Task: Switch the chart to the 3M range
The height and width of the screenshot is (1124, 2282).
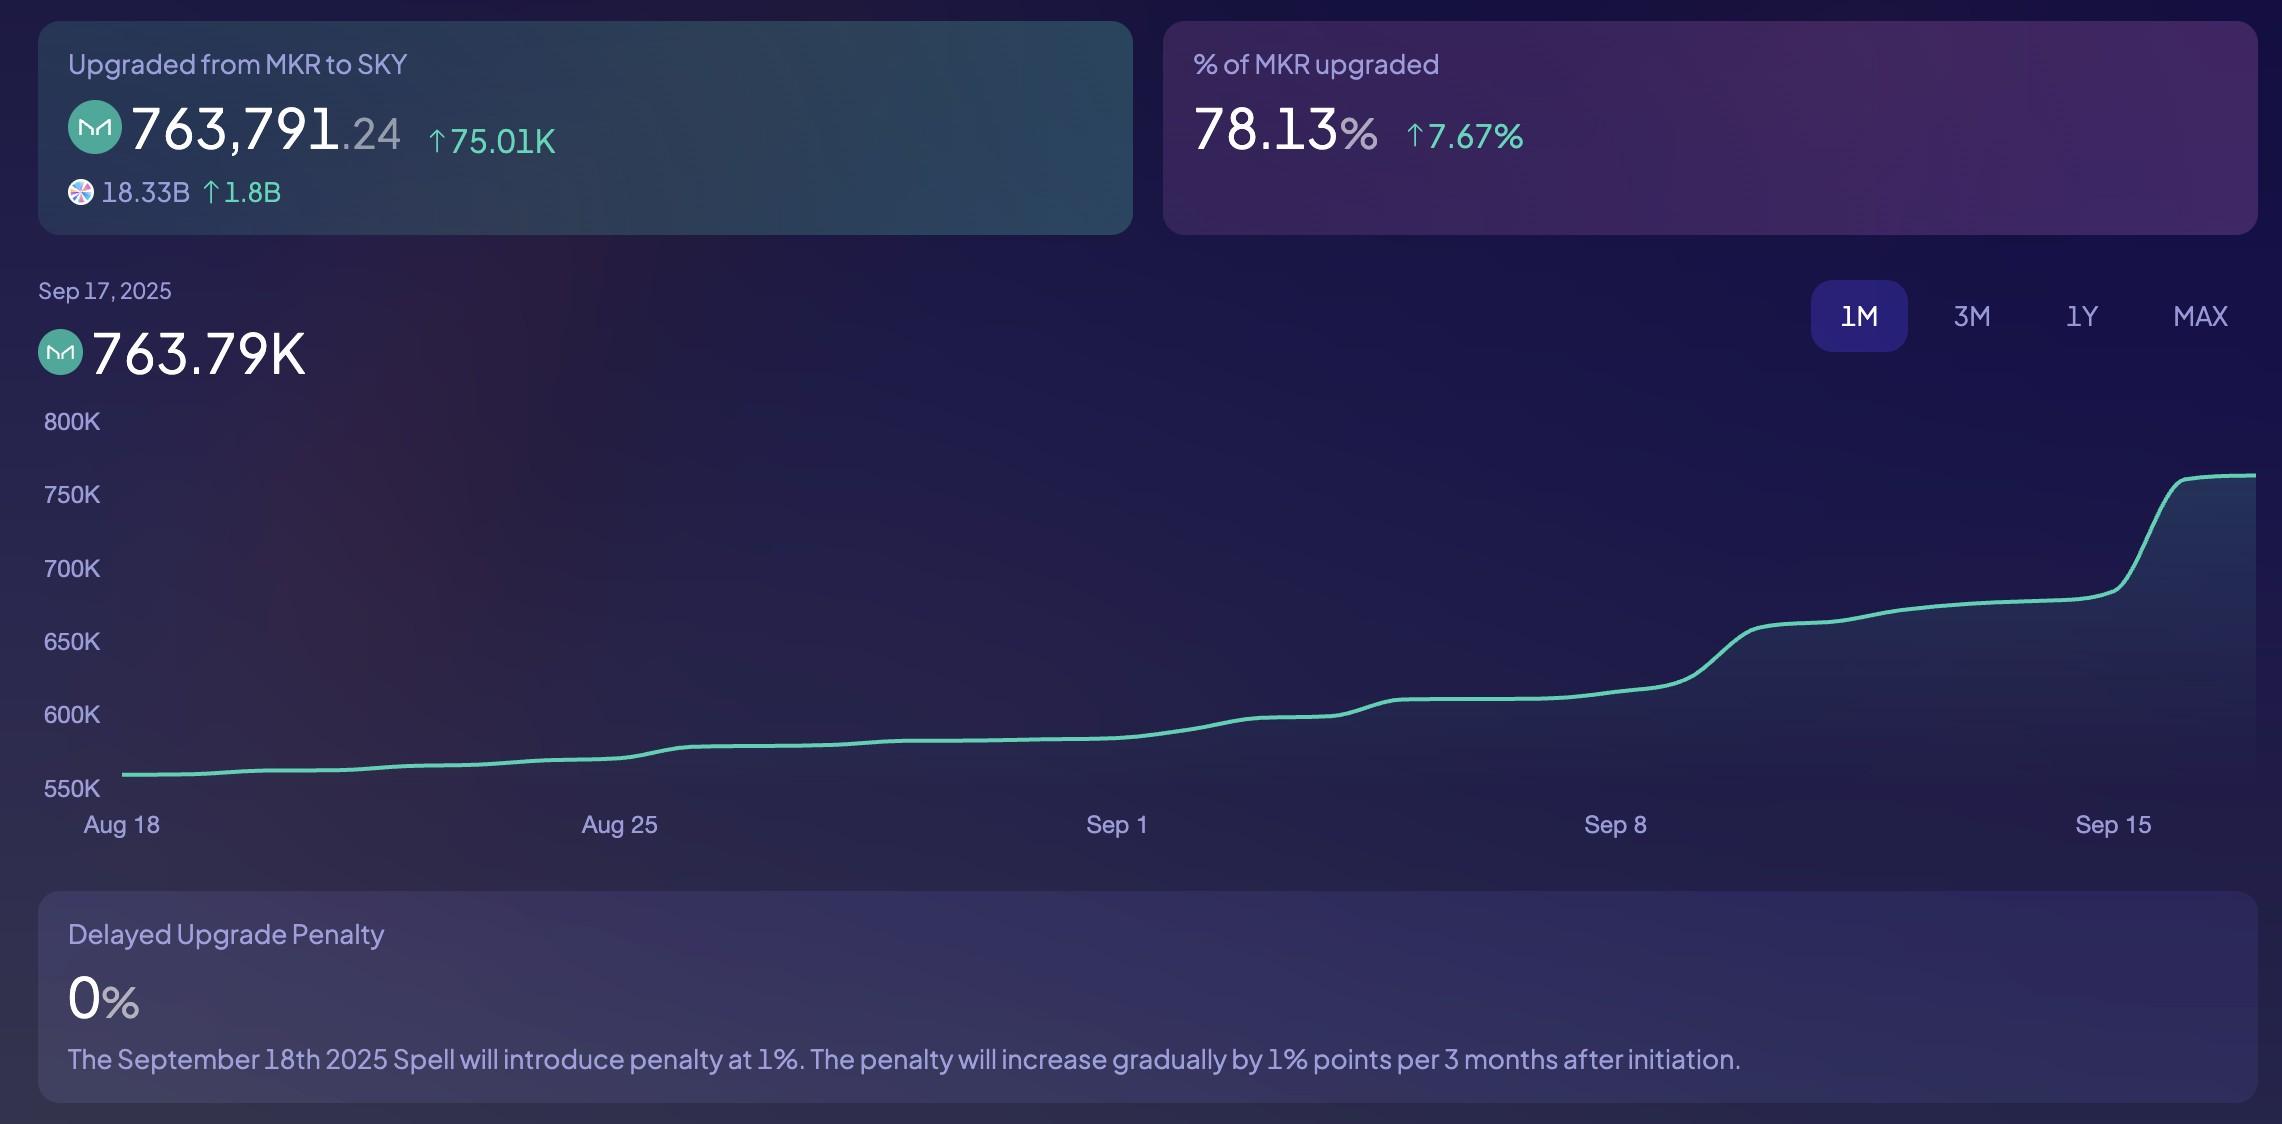Action: click(x=1972, y=316)
